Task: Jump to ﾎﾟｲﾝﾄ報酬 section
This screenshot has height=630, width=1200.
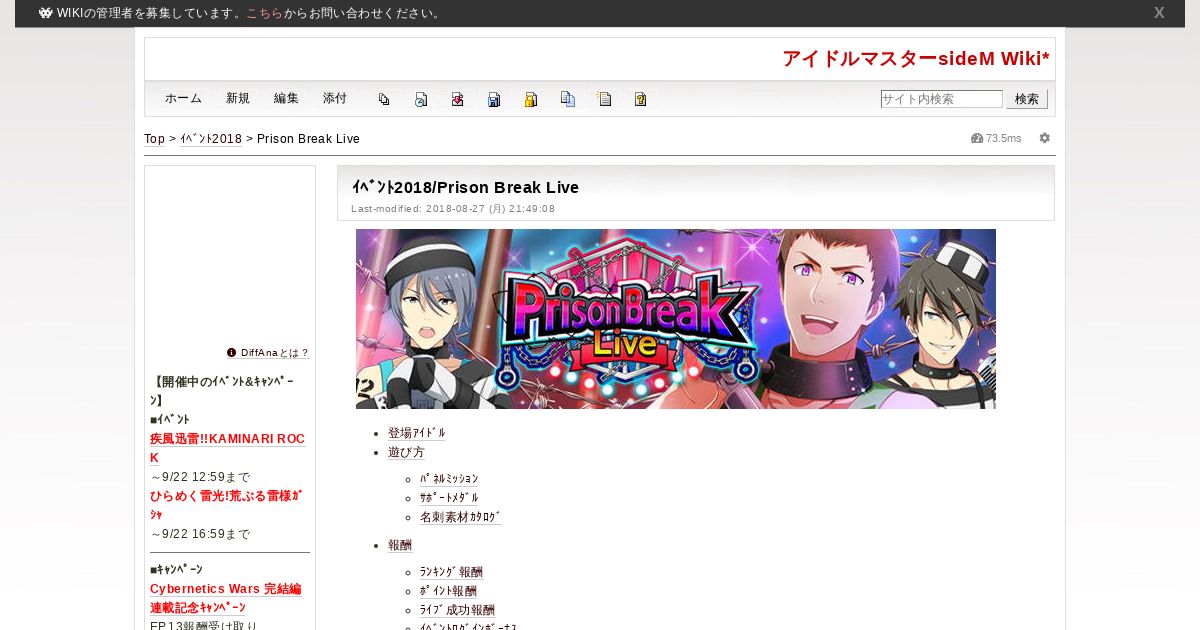Action: coord(448,591)
